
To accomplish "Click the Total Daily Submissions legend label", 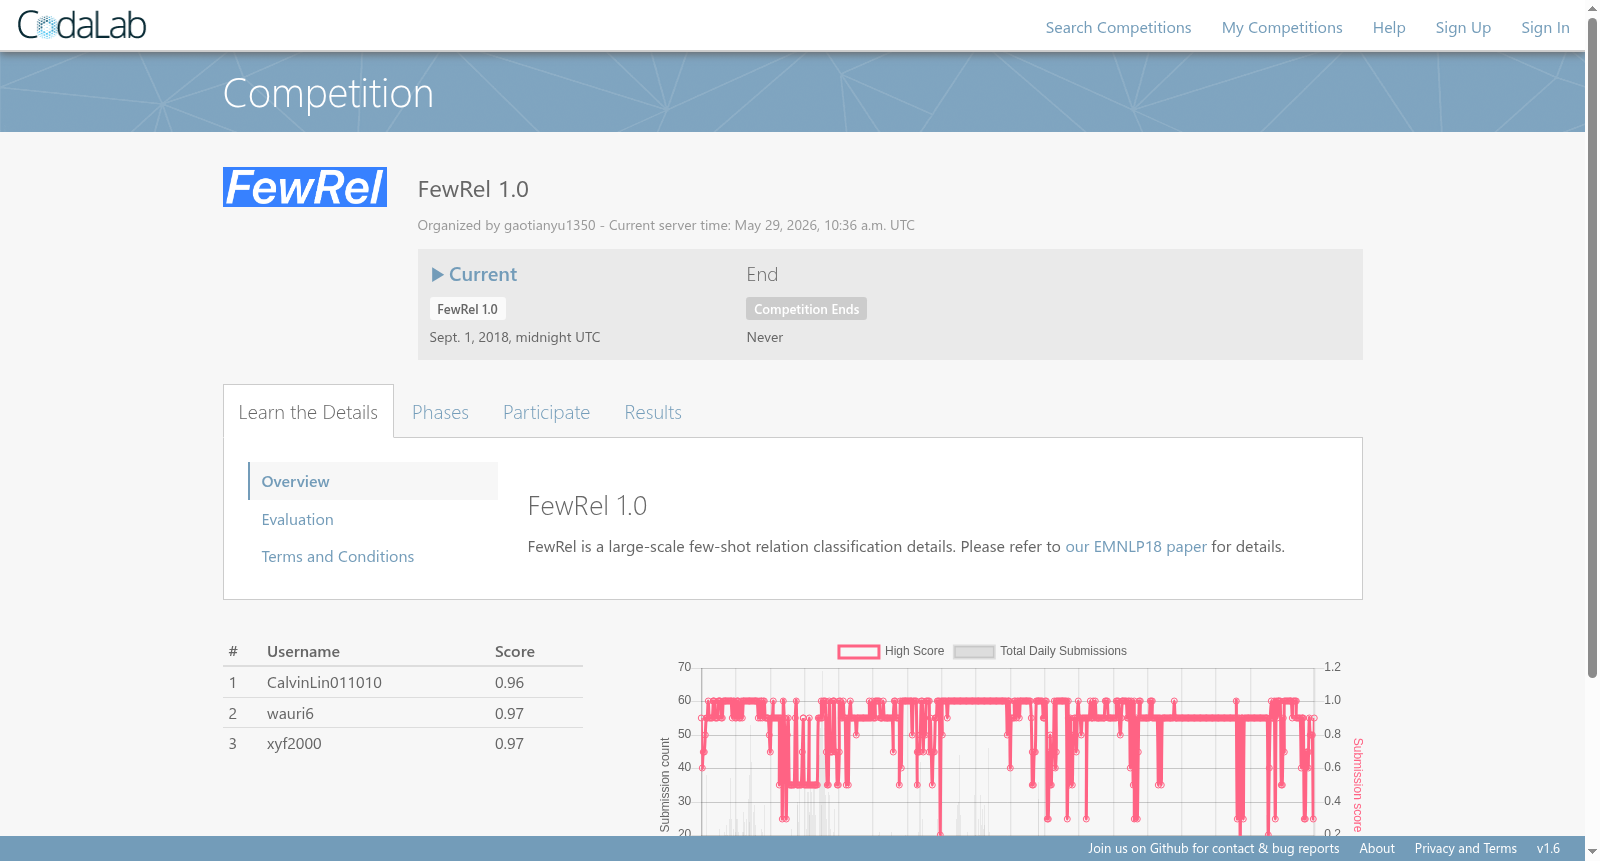I will [x=1063, y=651].
